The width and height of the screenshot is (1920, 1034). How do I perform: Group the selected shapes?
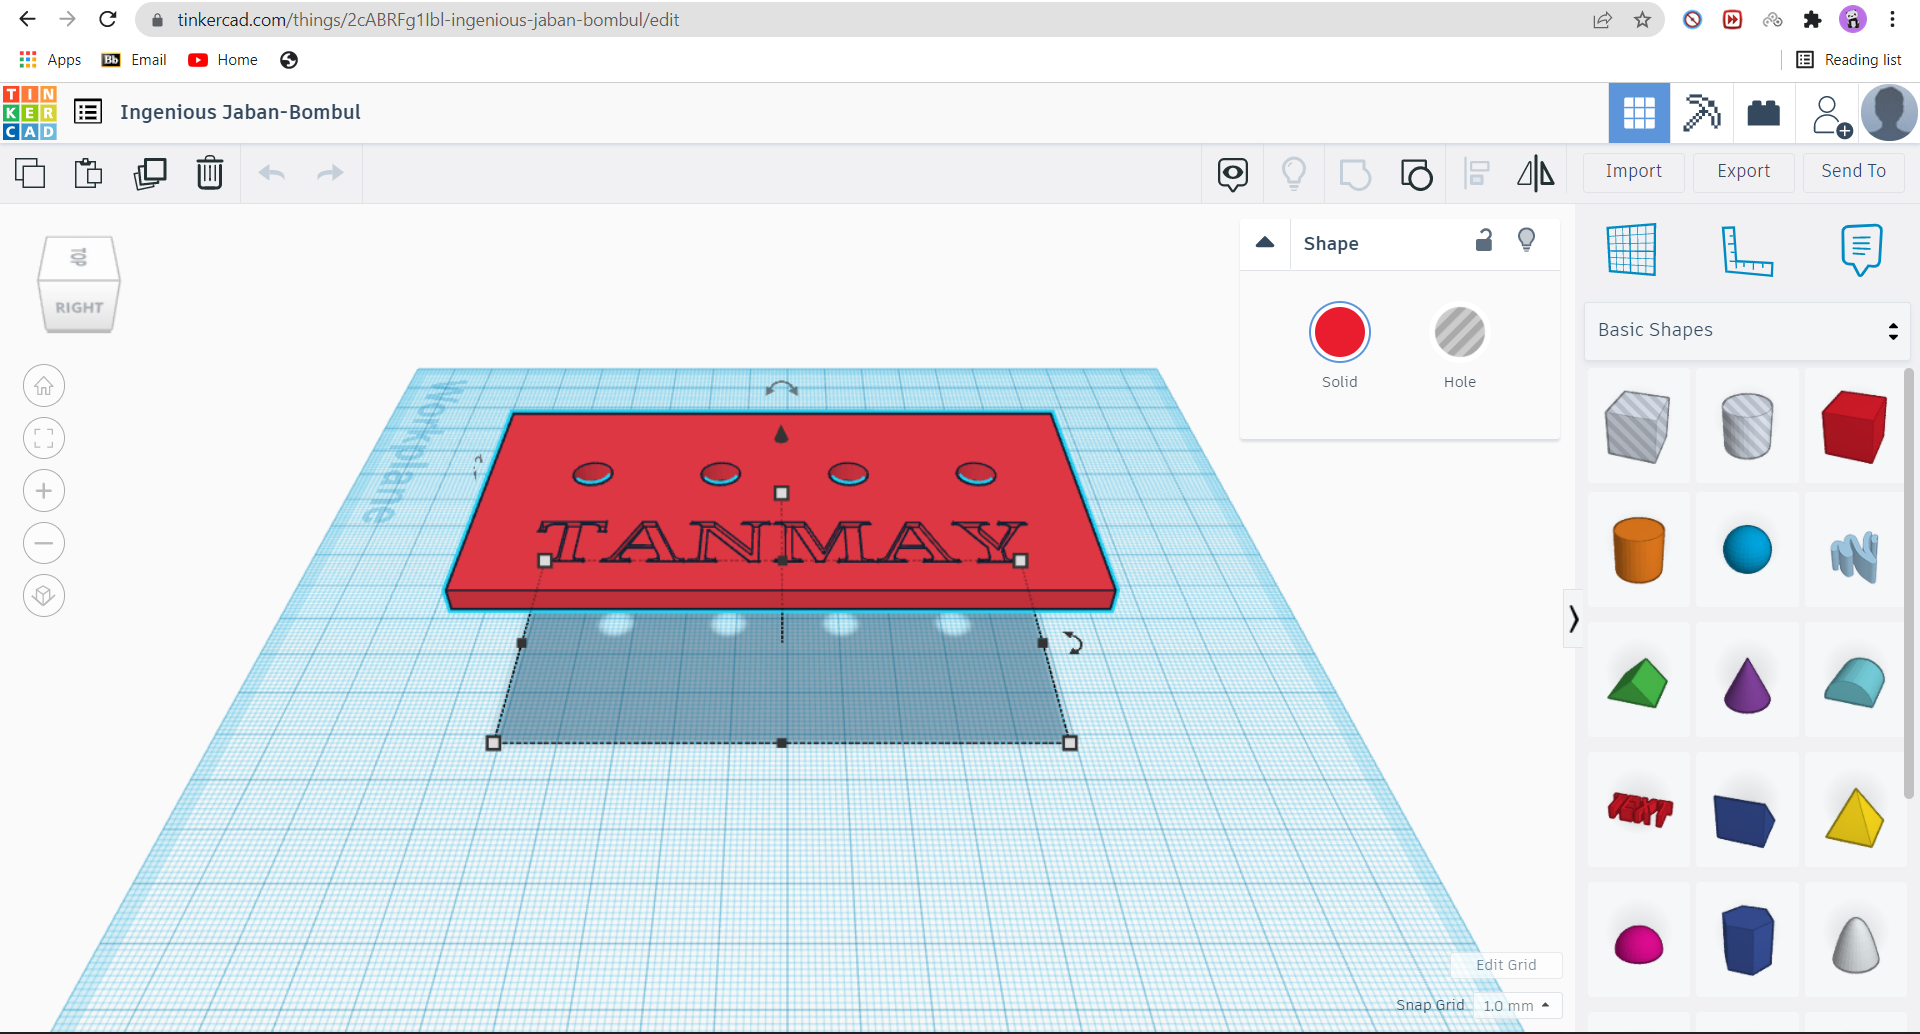[1416, 172]
